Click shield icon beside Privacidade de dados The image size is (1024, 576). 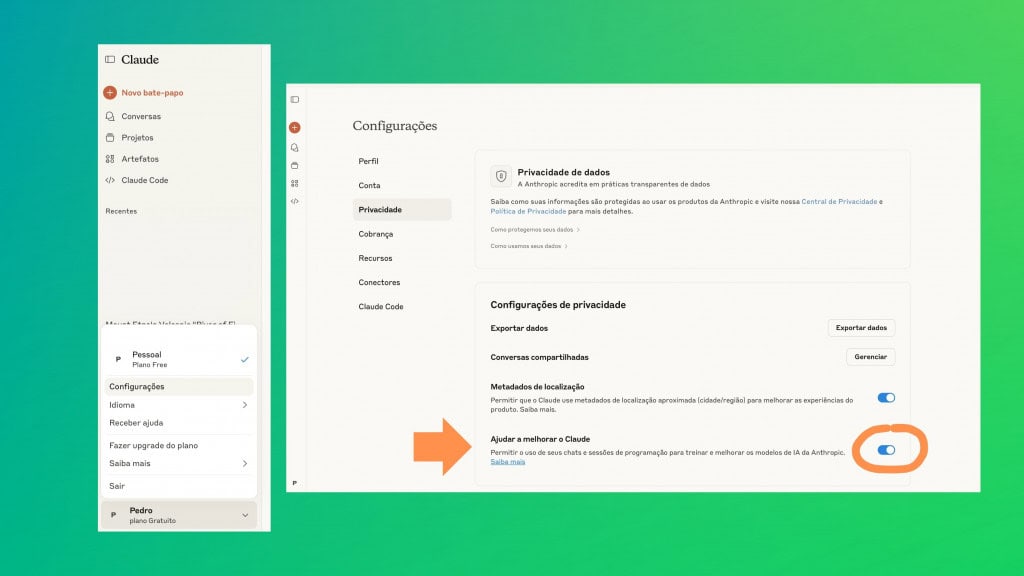[501, 176]
